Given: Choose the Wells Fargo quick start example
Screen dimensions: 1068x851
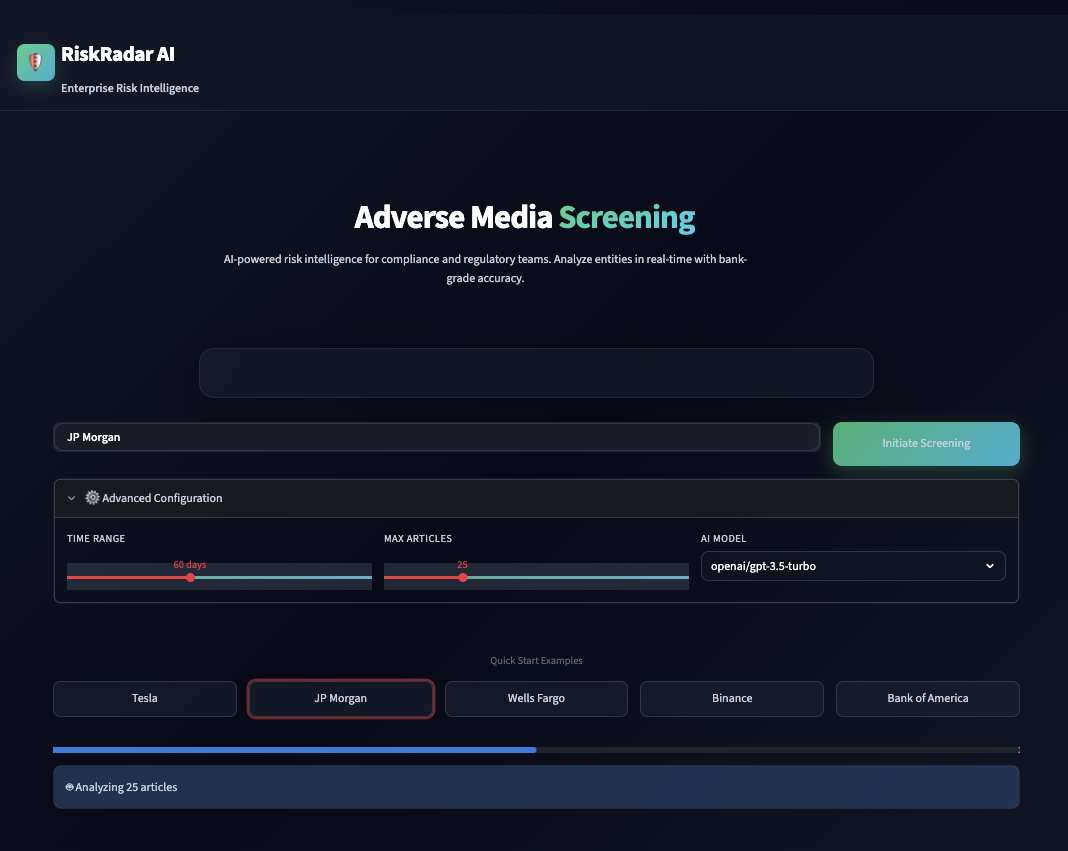Looking at the screenshot, I should click(536, 698).
